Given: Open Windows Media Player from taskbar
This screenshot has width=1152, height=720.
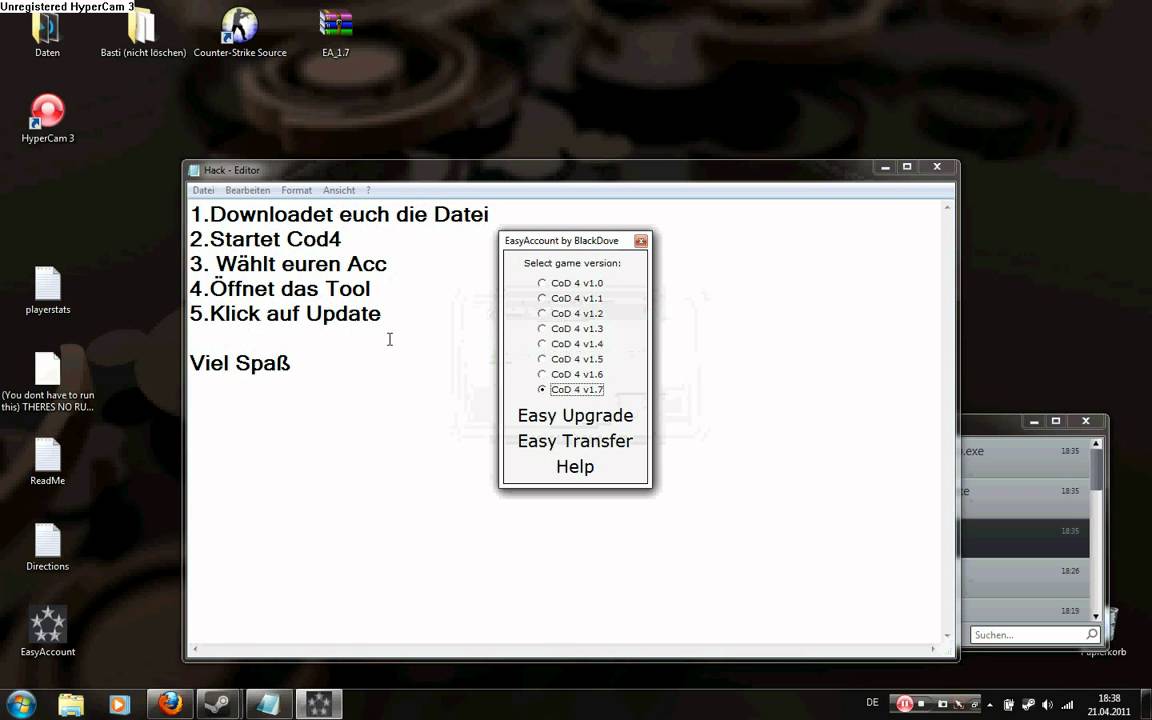Looking at the screenshot, I should 119,705.
